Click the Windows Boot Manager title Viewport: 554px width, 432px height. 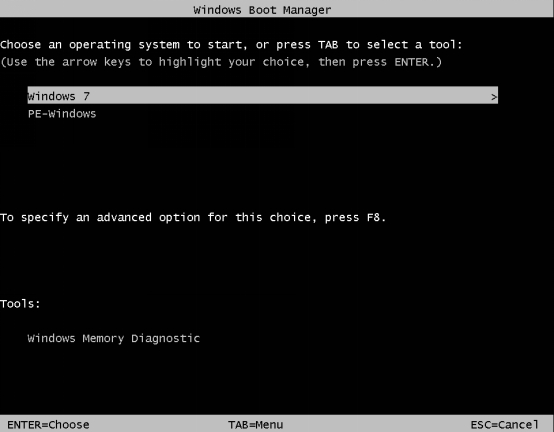pos(262,10)
